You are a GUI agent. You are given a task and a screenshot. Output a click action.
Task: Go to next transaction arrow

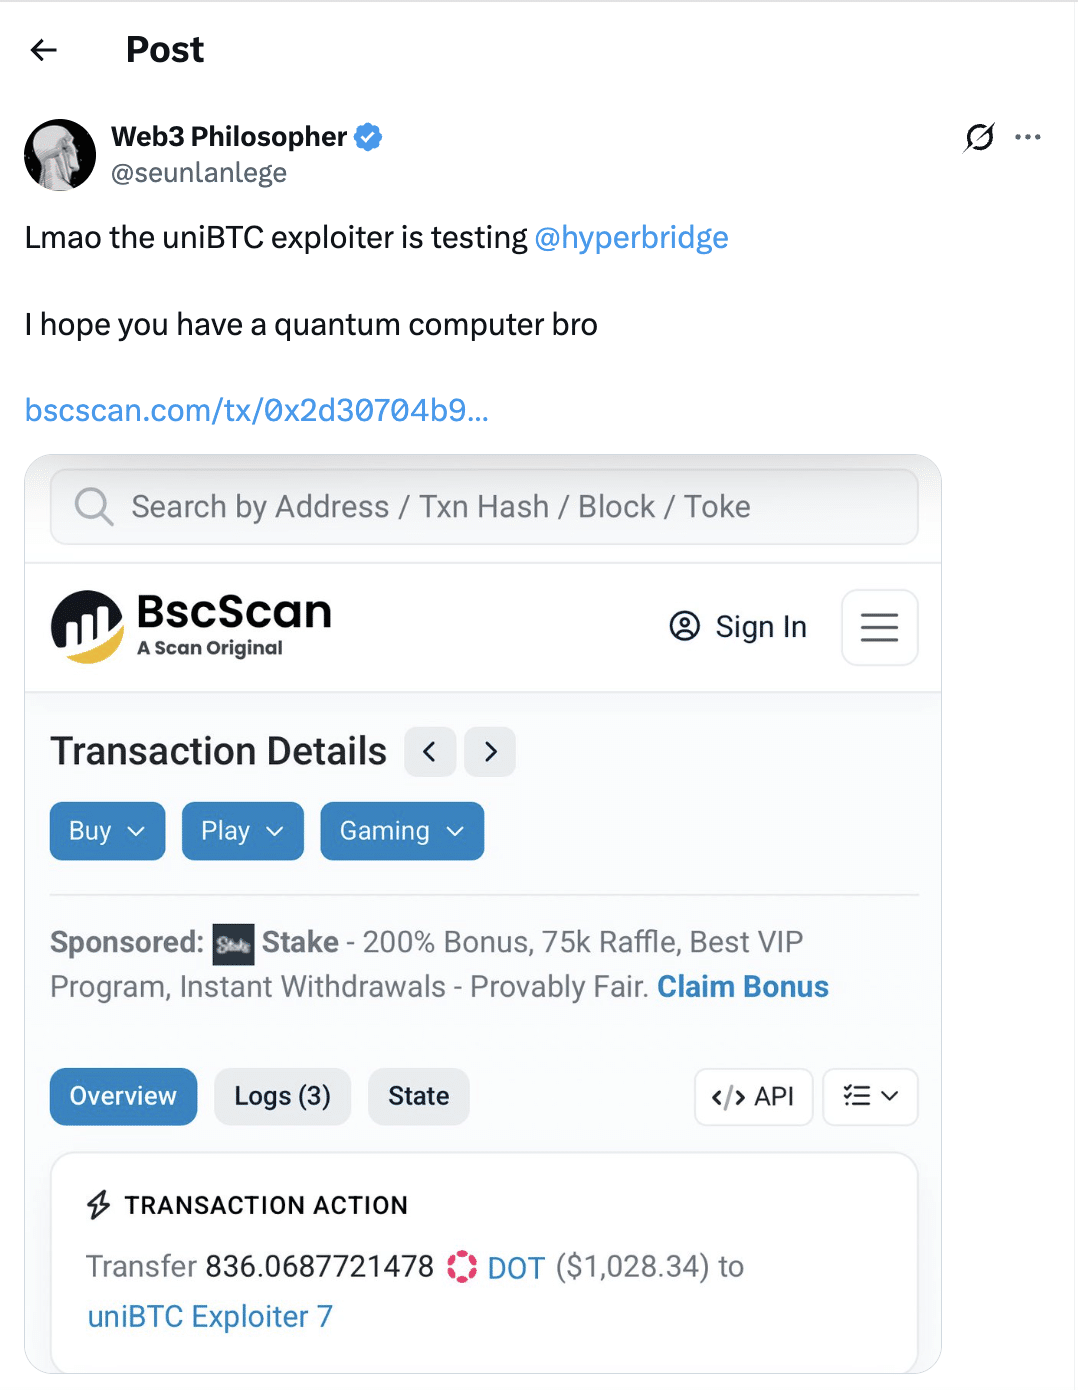pos(490,752)
